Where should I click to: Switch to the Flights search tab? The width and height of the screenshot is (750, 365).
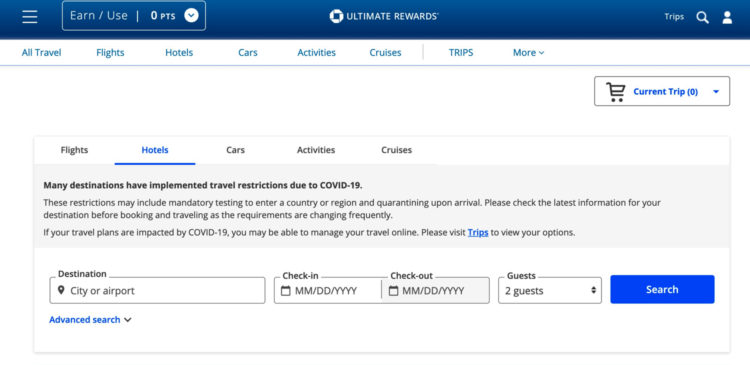point(74,150)
